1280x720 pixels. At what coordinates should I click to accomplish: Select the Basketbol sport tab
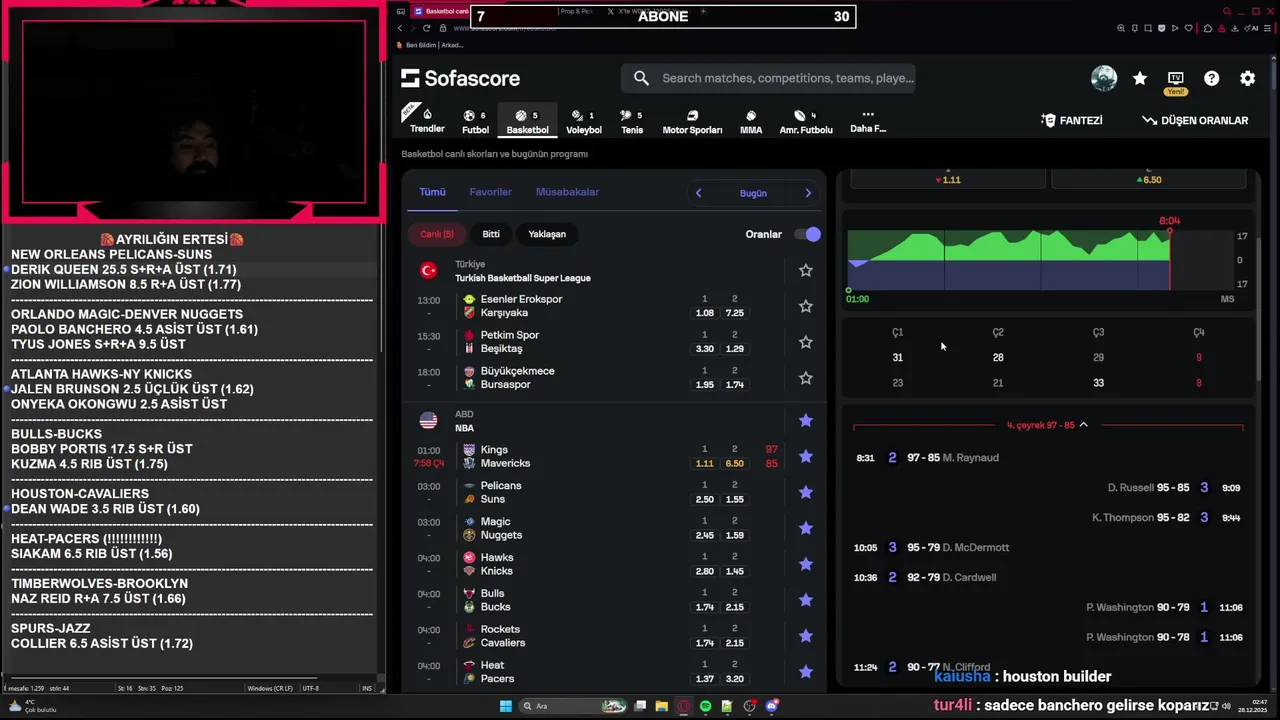pyautogui.click(x=527, y=121)
